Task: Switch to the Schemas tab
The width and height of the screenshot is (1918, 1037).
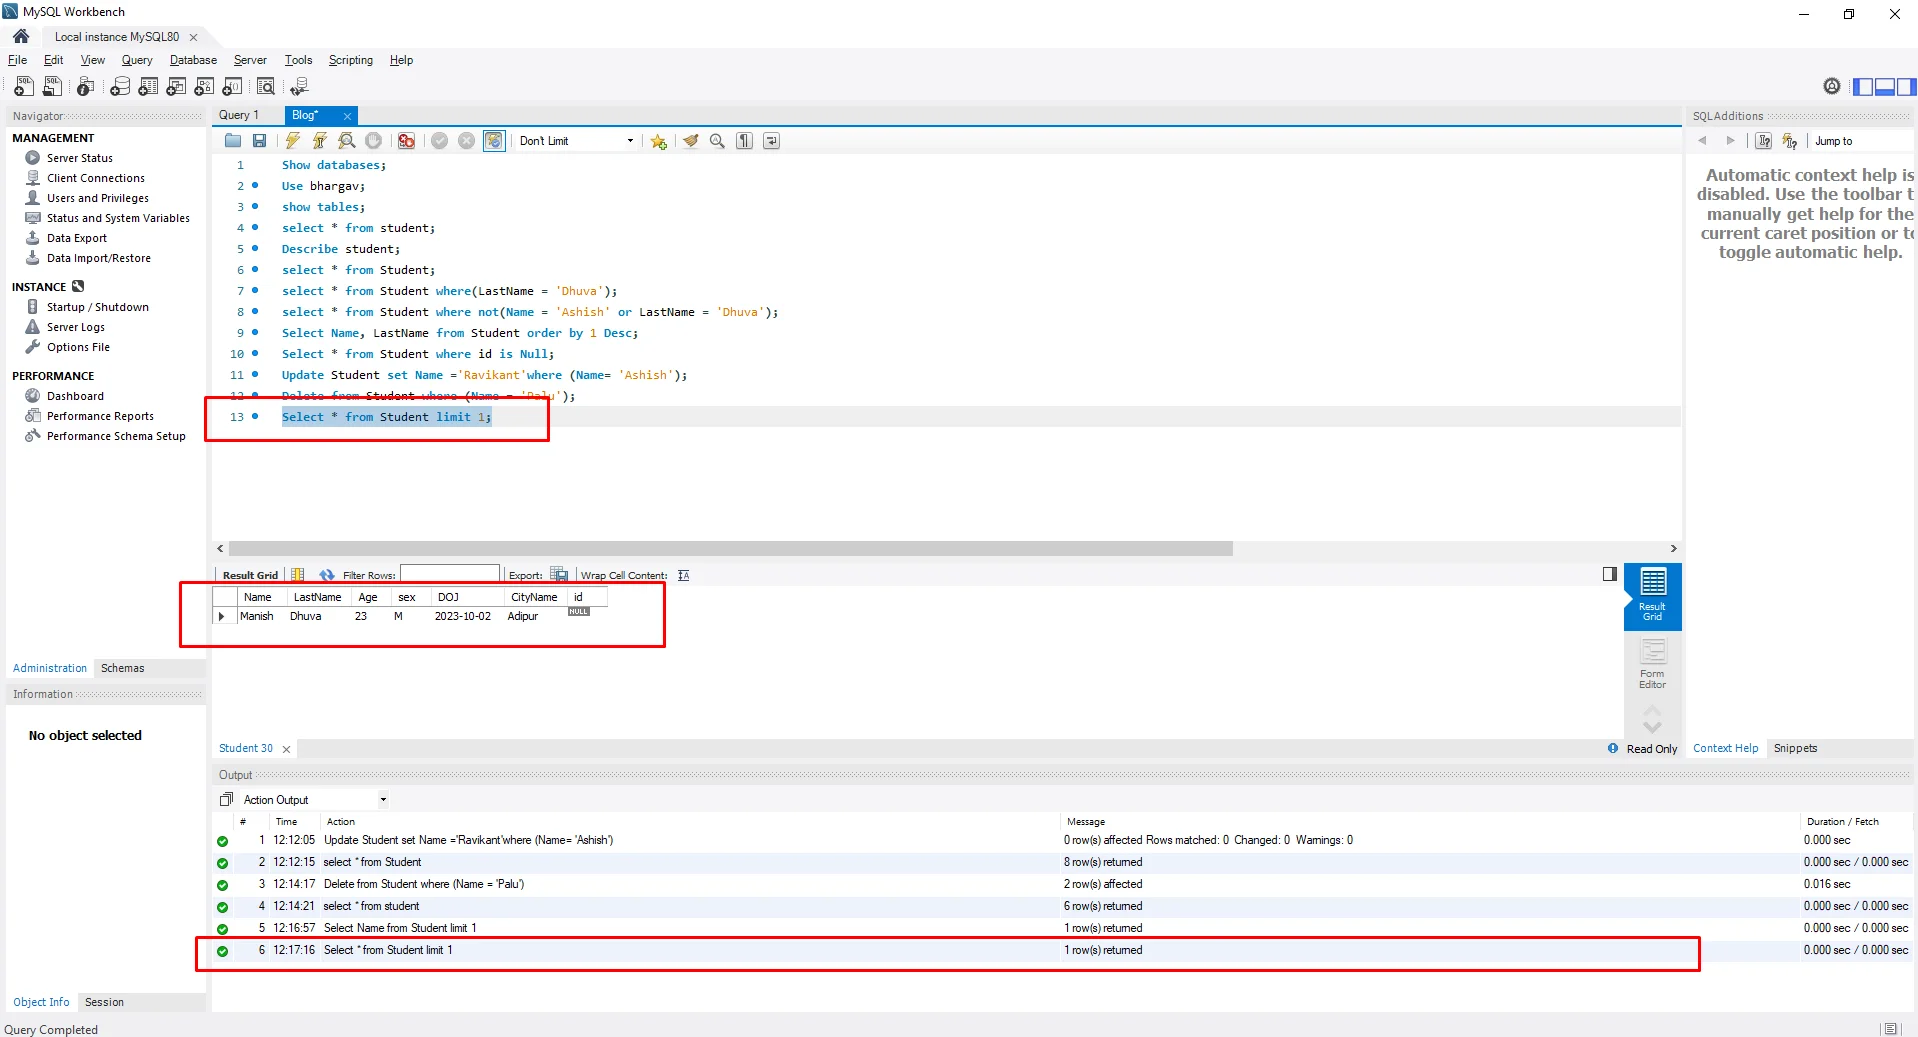Action: [x=122, y=668]
